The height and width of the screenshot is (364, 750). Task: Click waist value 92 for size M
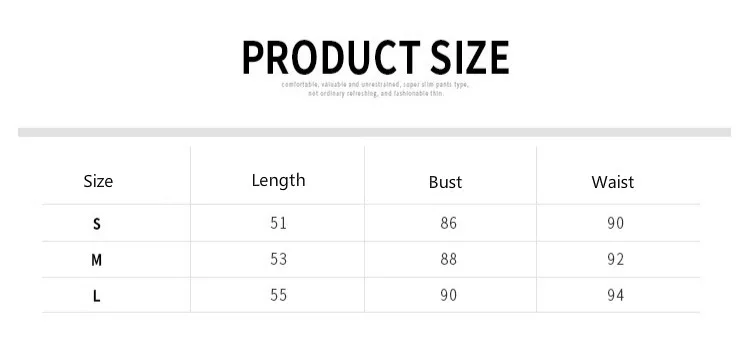(x=616, y=259)
